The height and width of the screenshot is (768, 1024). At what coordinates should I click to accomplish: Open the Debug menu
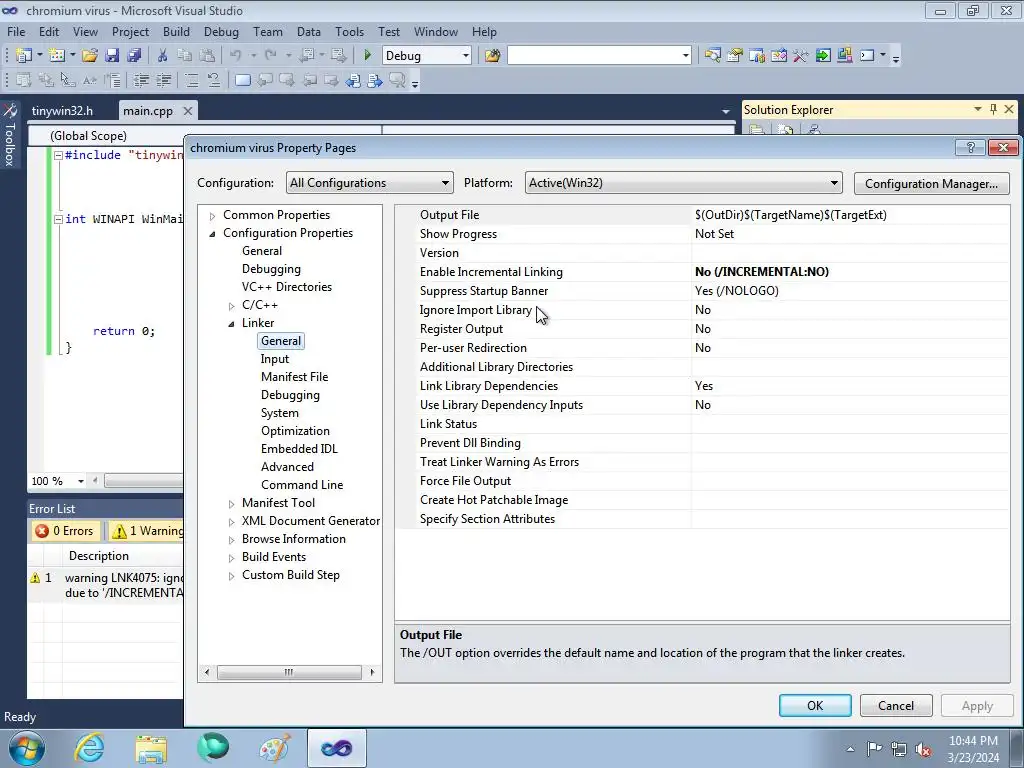(x=221, y=31)
